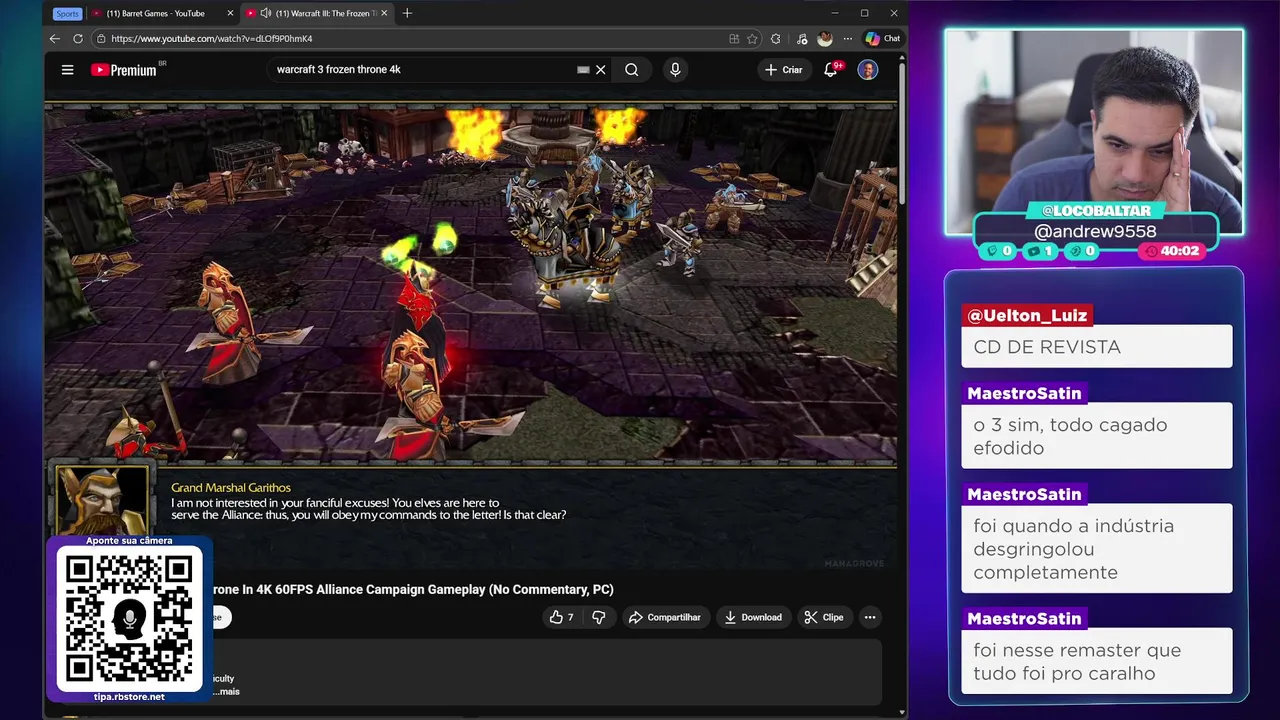Start voice search with the microphone
Screen dimensions: 1280x720
point(675,70)
